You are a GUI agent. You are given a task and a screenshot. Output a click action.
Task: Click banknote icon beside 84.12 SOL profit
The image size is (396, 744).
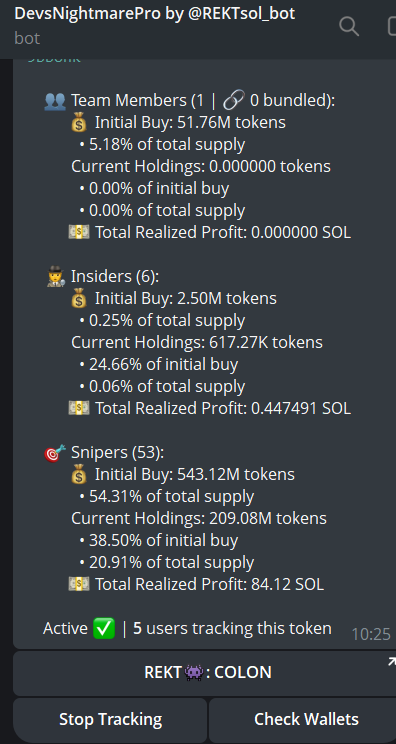pos(79,584)
